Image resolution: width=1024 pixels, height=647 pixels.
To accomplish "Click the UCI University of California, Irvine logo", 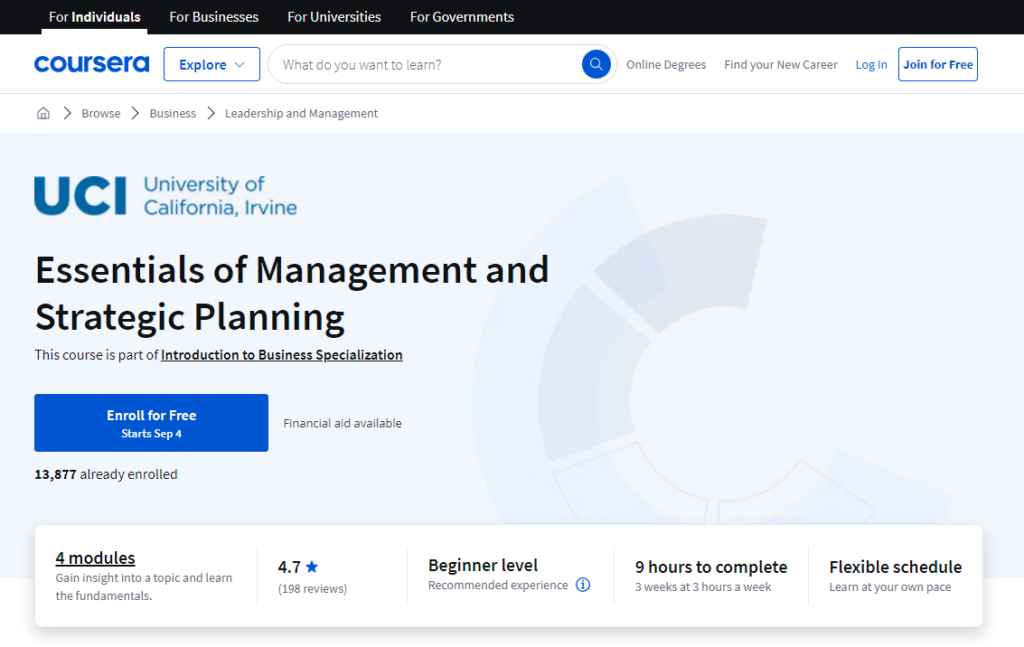I will click(165, 195).
